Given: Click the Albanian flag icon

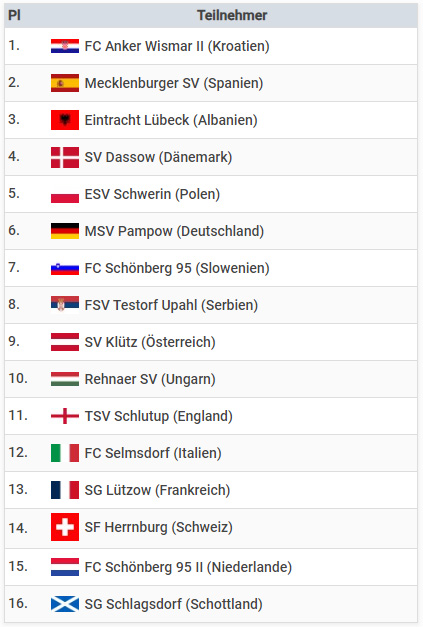Looking at the screenshot, I should coord(65,120).
